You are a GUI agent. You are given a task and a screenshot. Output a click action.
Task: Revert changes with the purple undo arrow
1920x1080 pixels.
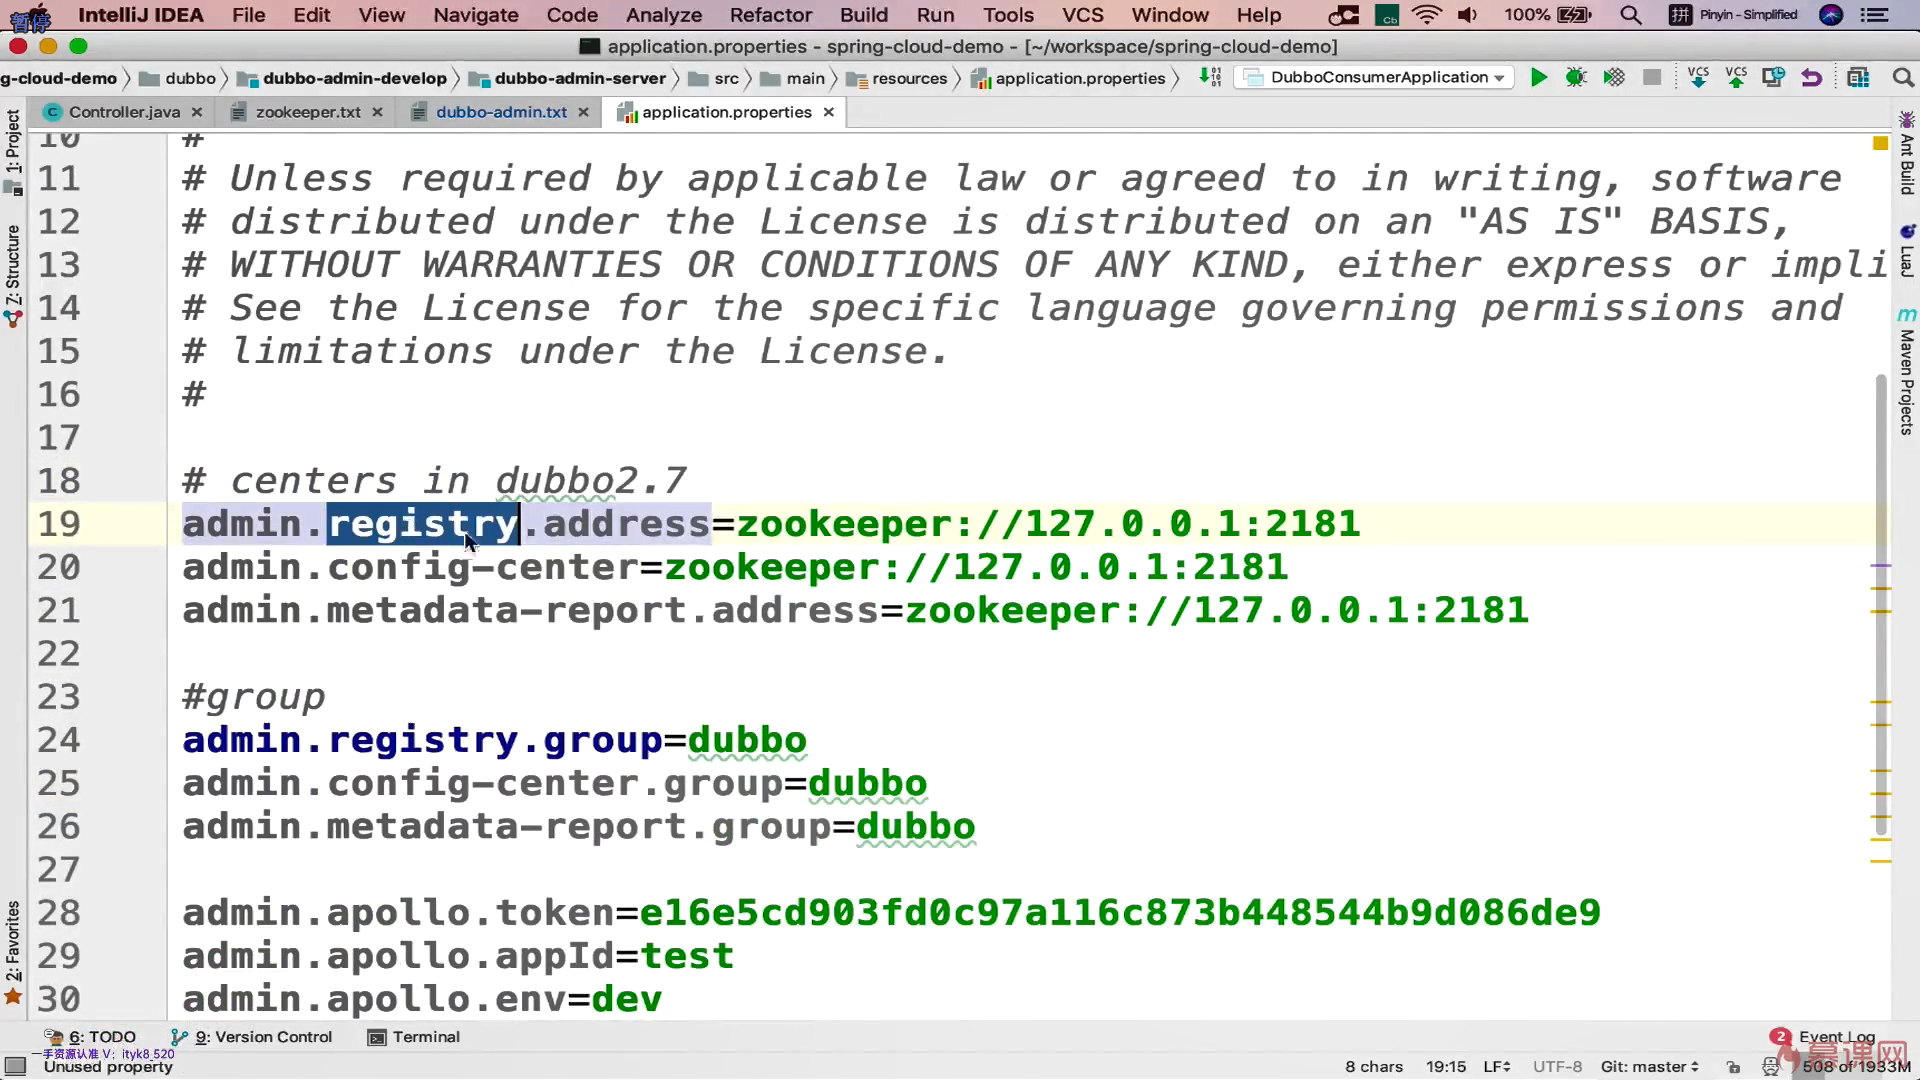tap(1811, 78)
